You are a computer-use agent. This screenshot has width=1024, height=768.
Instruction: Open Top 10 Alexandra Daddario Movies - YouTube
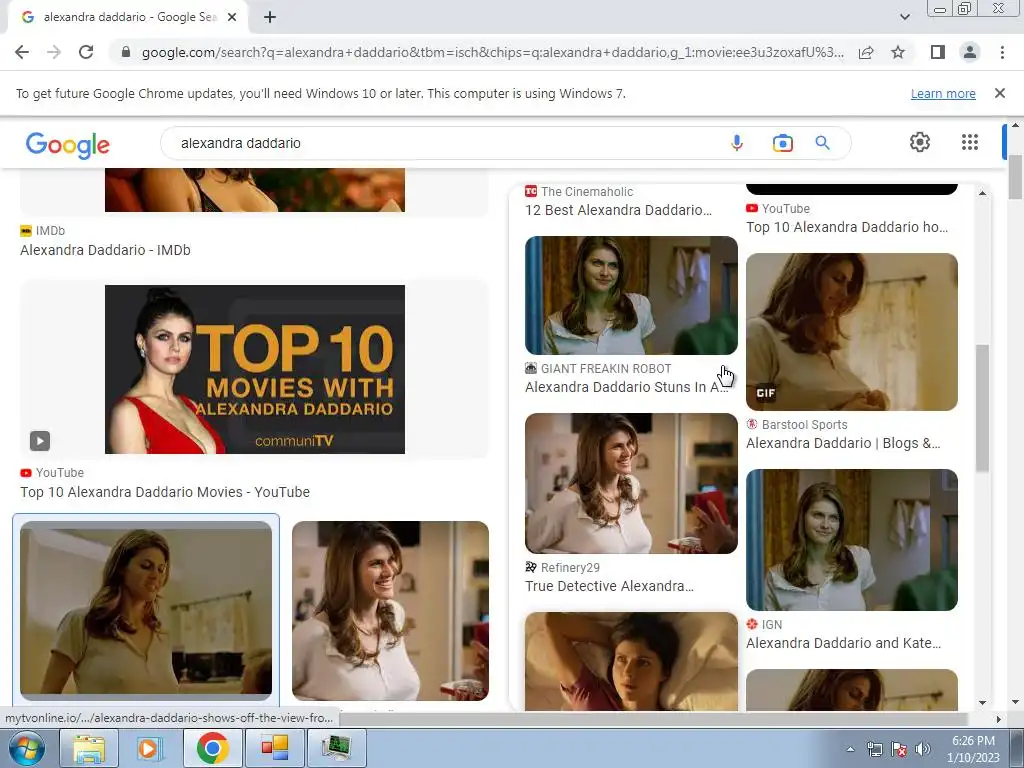pyautogui.click(x=165, y=492)
